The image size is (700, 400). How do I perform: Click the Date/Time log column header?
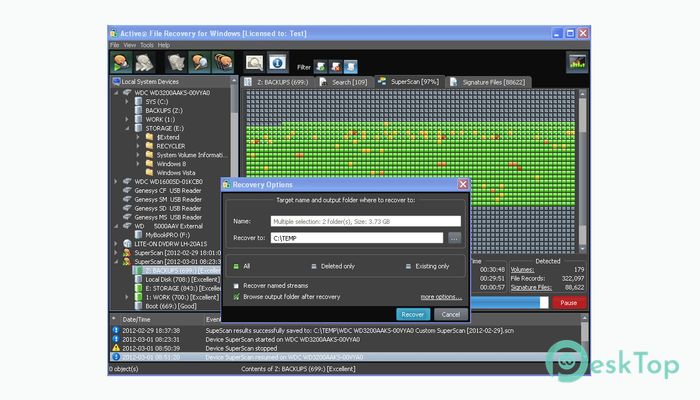click(136, 320)
